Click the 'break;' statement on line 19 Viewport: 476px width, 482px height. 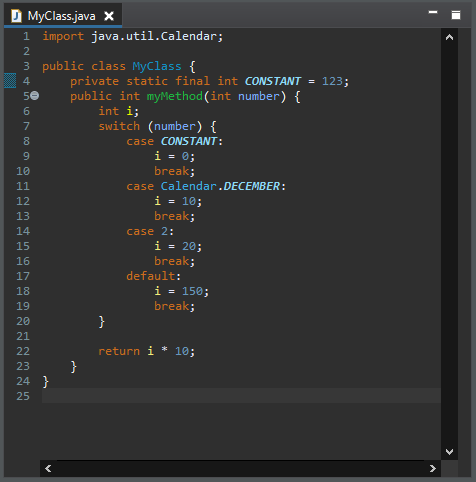pos(174,306)
